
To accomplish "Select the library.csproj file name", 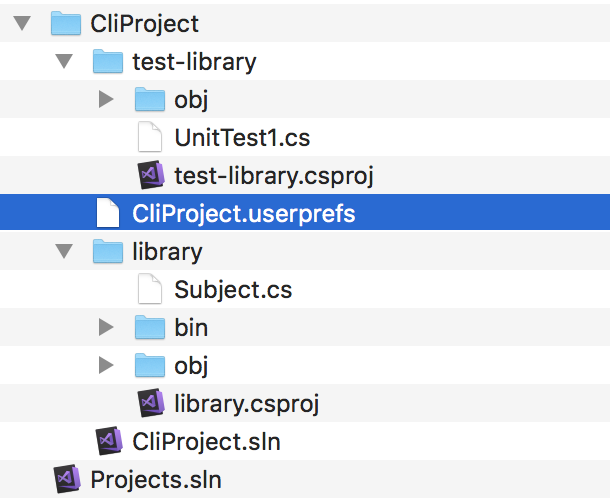I will [246, 403].
